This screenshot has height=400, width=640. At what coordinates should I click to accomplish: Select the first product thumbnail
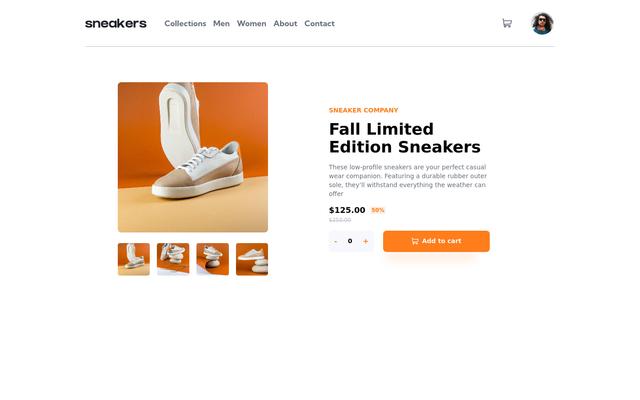coord(134,259)
